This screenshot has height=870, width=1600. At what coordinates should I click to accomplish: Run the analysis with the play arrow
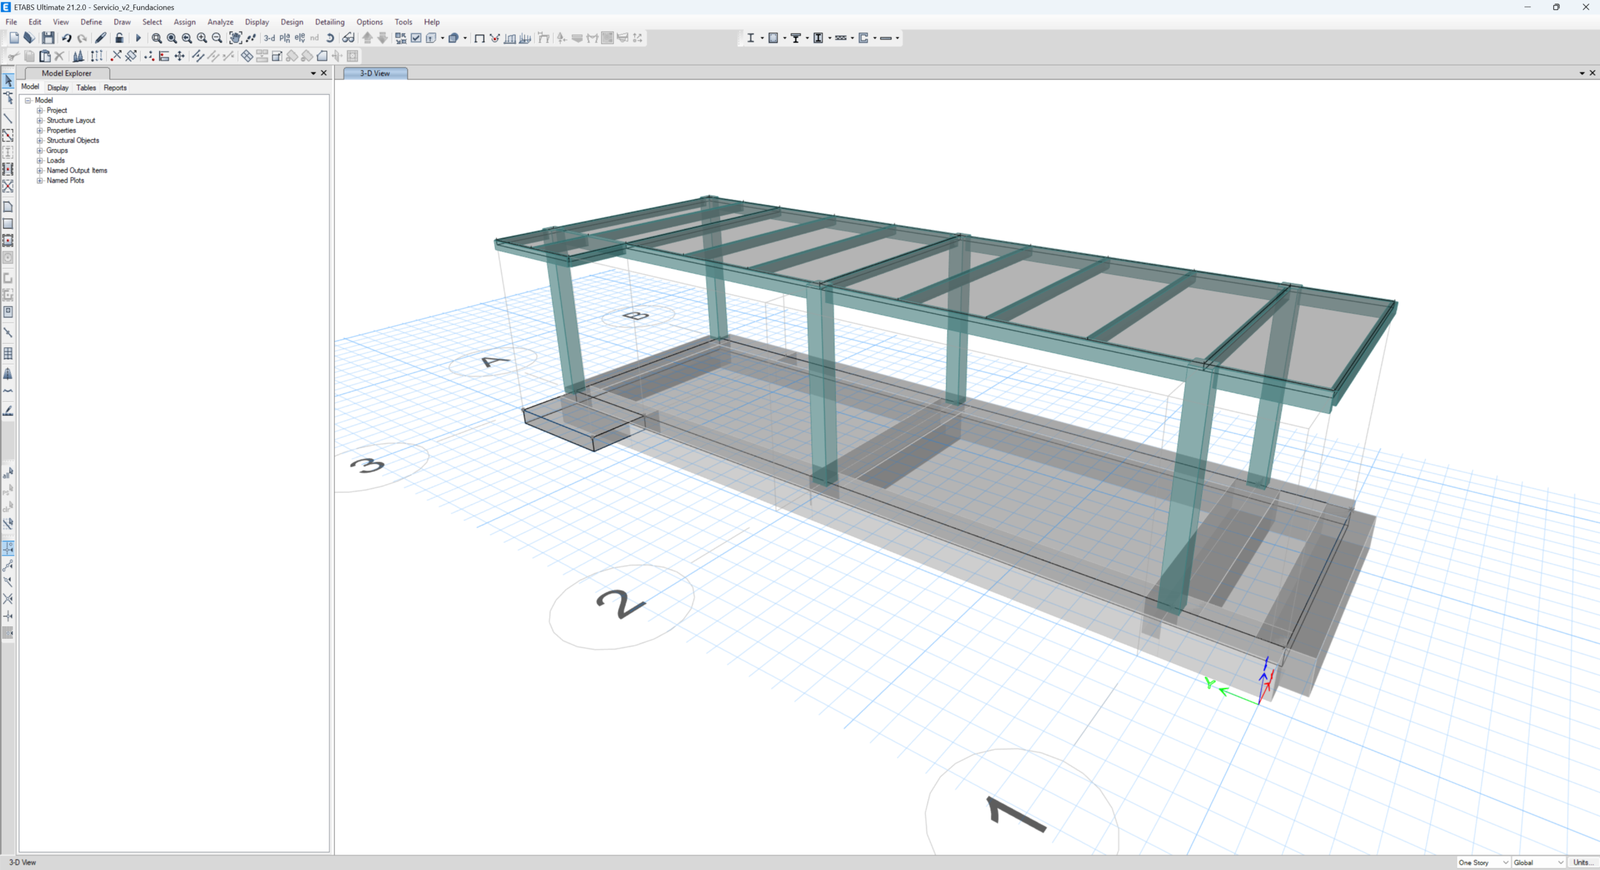click(x=138, y=38)
